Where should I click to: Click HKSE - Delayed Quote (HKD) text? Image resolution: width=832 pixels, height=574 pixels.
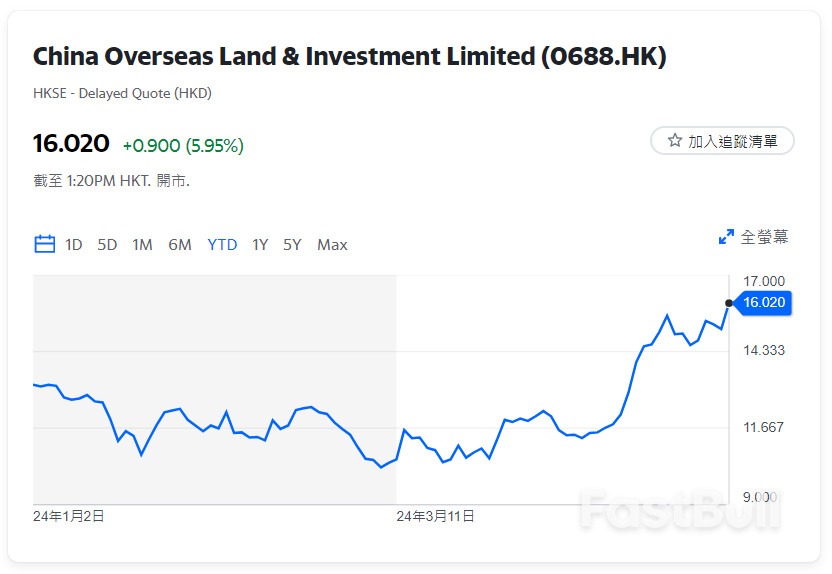[123, 93]
